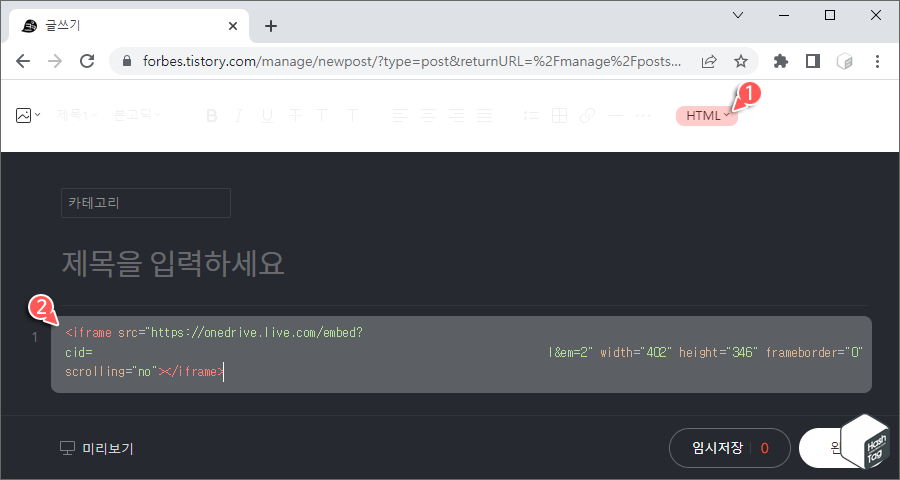Open the text background color tool
Viewport: 900px width, 480px height.
click(x=352, y=116)
